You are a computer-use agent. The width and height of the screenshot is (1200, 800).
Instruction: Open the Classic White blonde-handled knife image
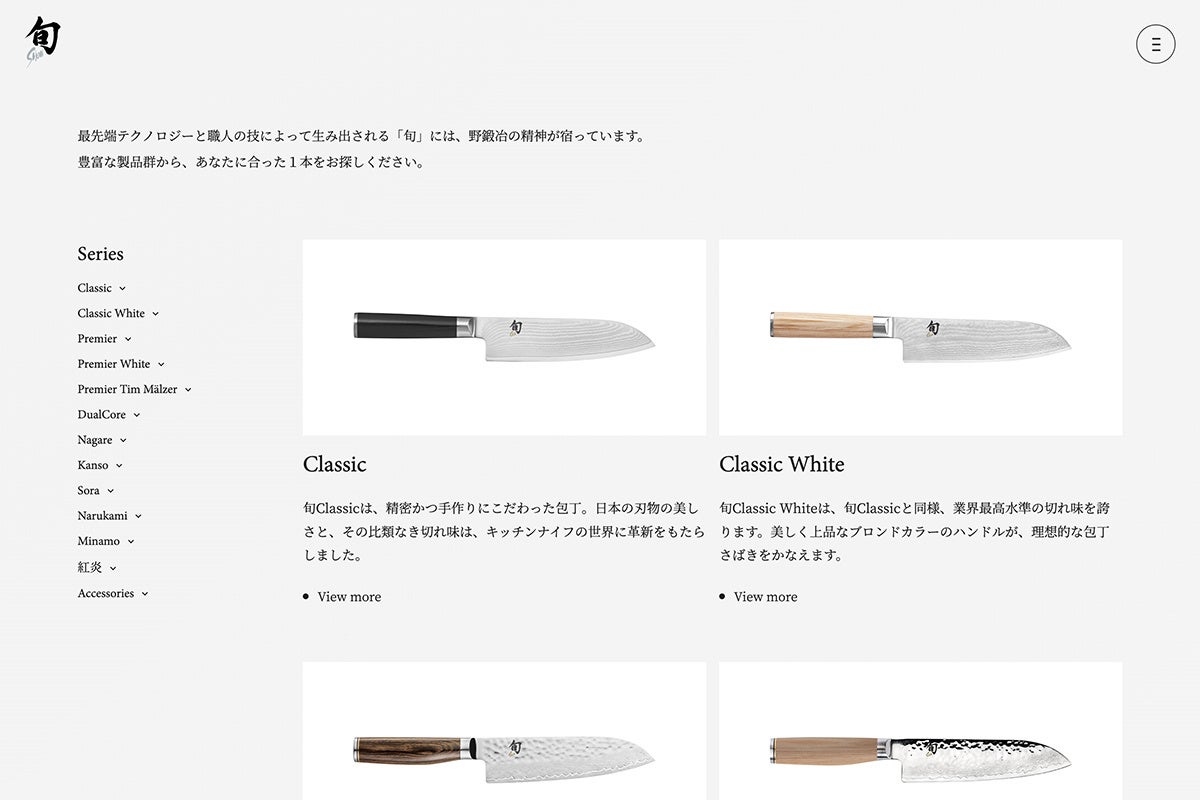coord(920,337)
